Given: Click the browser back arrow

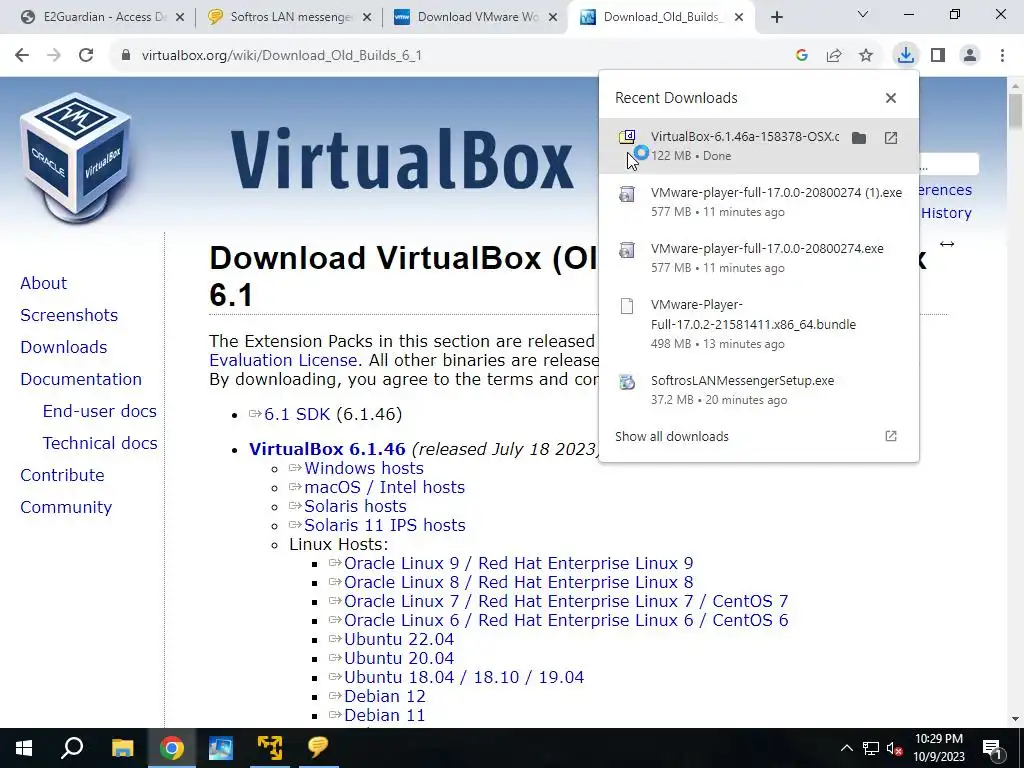Looking at the screenshot, I should [x=22, y=56].
